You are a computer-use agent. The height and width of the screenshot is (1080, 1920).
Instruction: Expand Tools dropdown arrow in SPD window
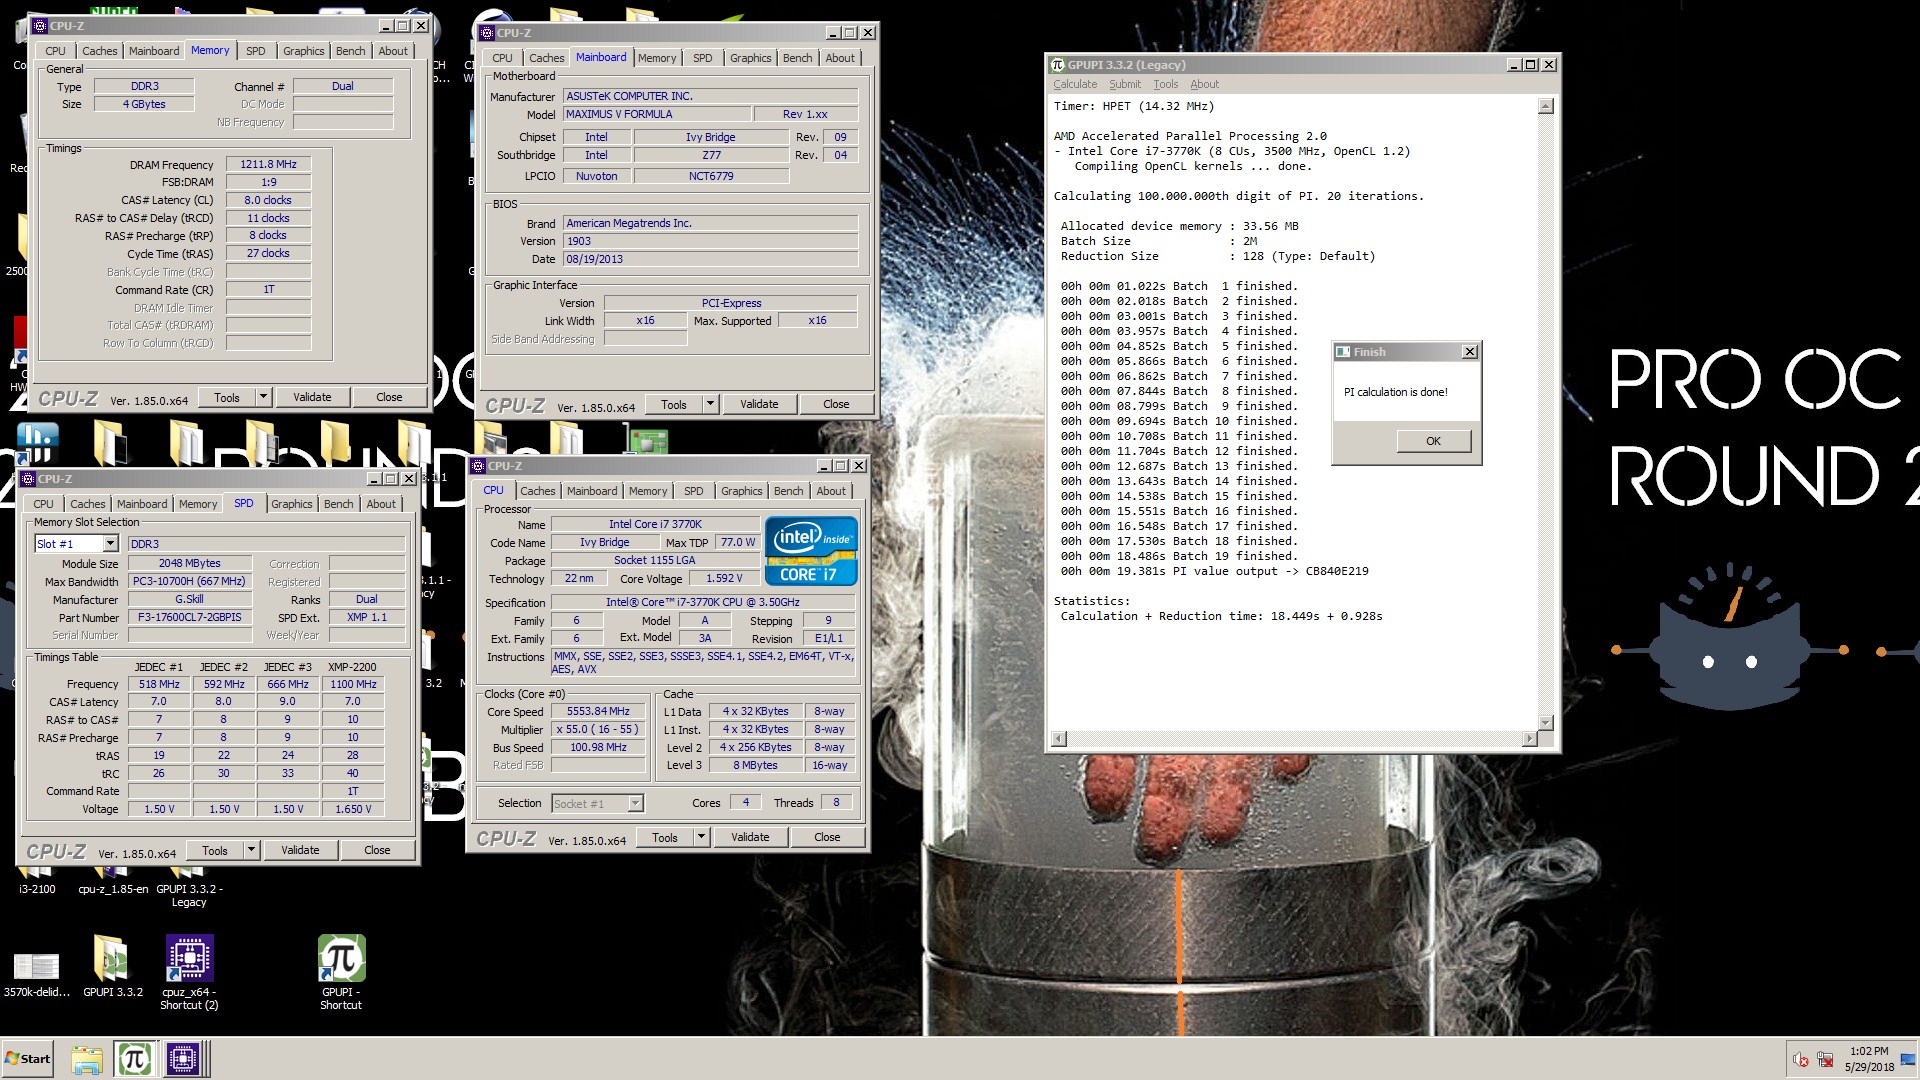point(251,850)
